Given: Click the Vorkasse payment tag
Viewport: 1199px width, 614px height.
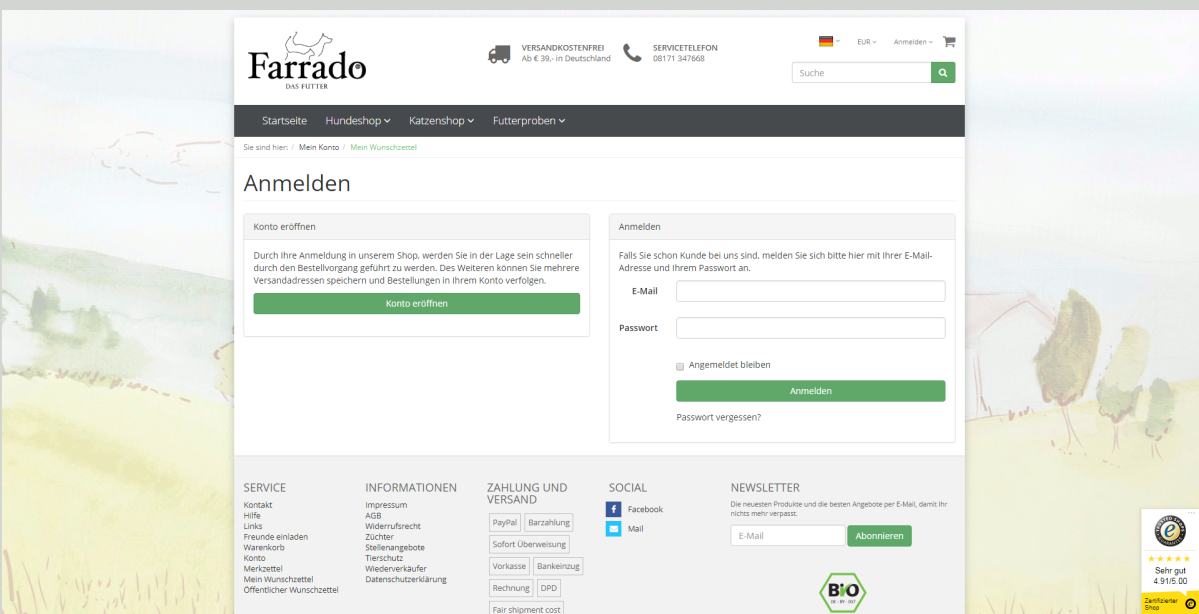Looking at the screenshot, I should 509,567.
